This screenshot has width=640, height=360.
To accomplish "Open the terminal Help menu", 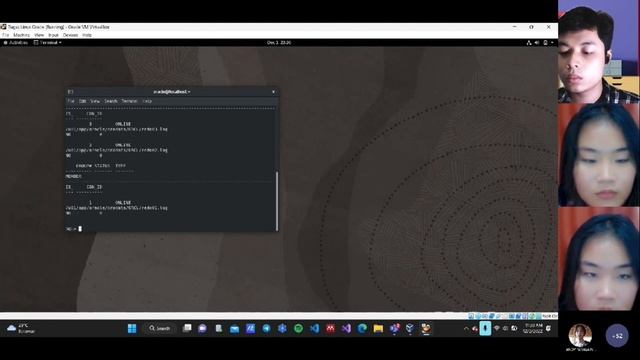I will tap(147, 101).
